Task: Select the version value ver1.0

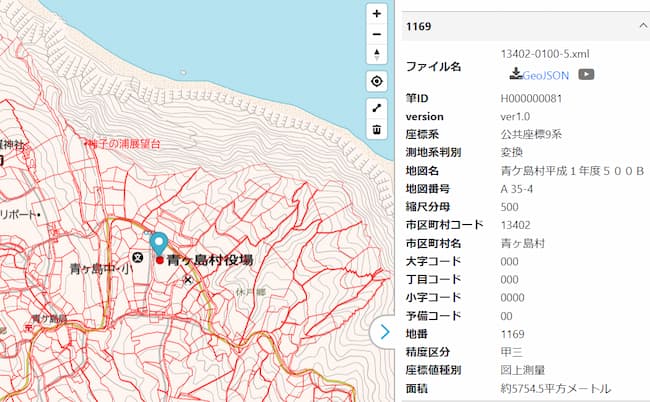Action: pyautogui.click(x=515, y=116)
